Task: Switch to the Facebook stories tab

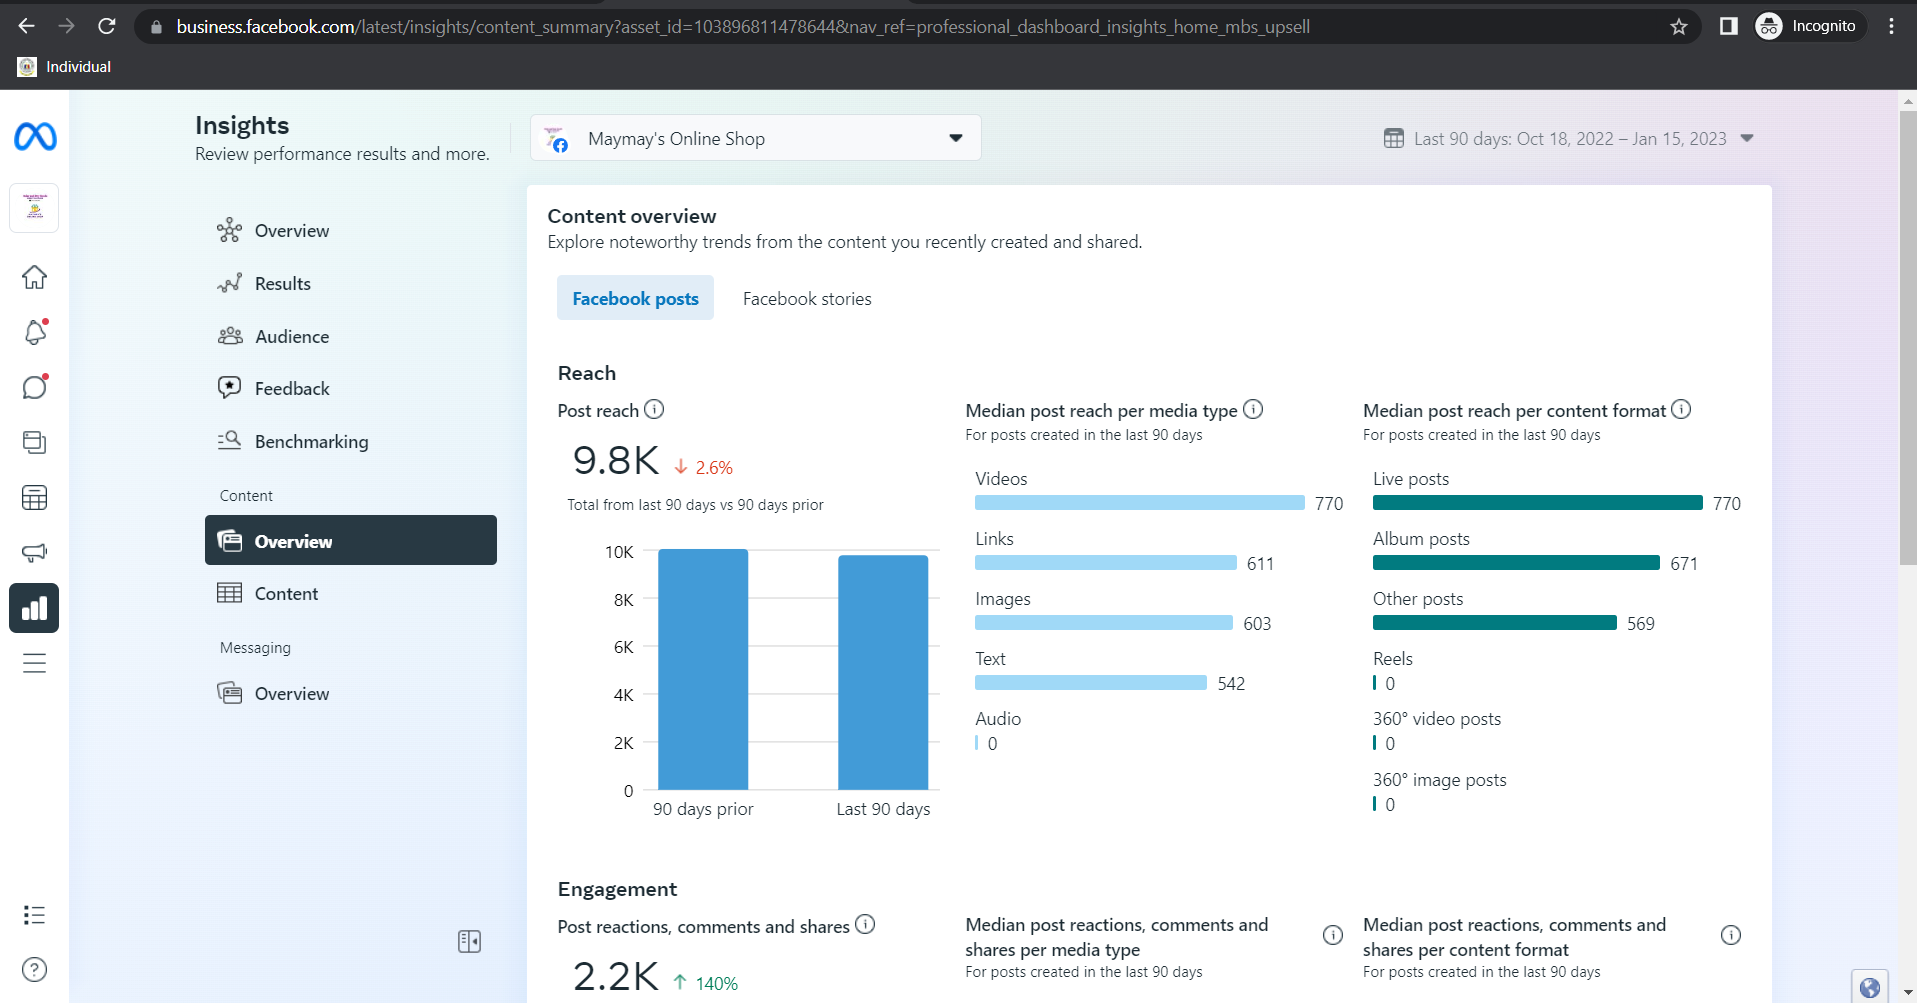Action: [x=807, y=299]
